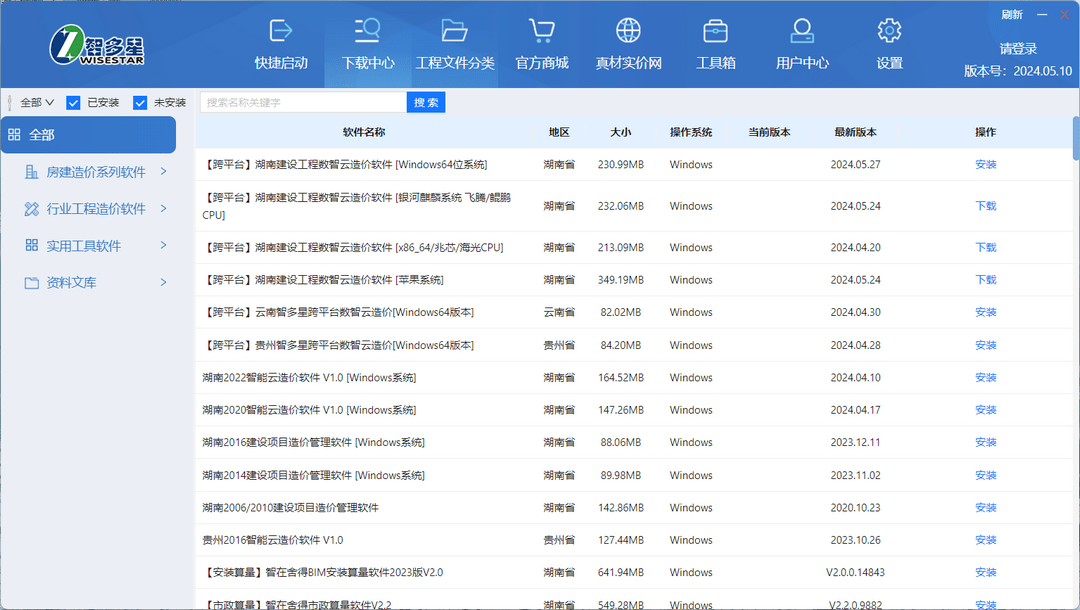Click the 搜索 search button
Image resolution: width=1080 pixels, height=610 pixels.
[425, 101]
